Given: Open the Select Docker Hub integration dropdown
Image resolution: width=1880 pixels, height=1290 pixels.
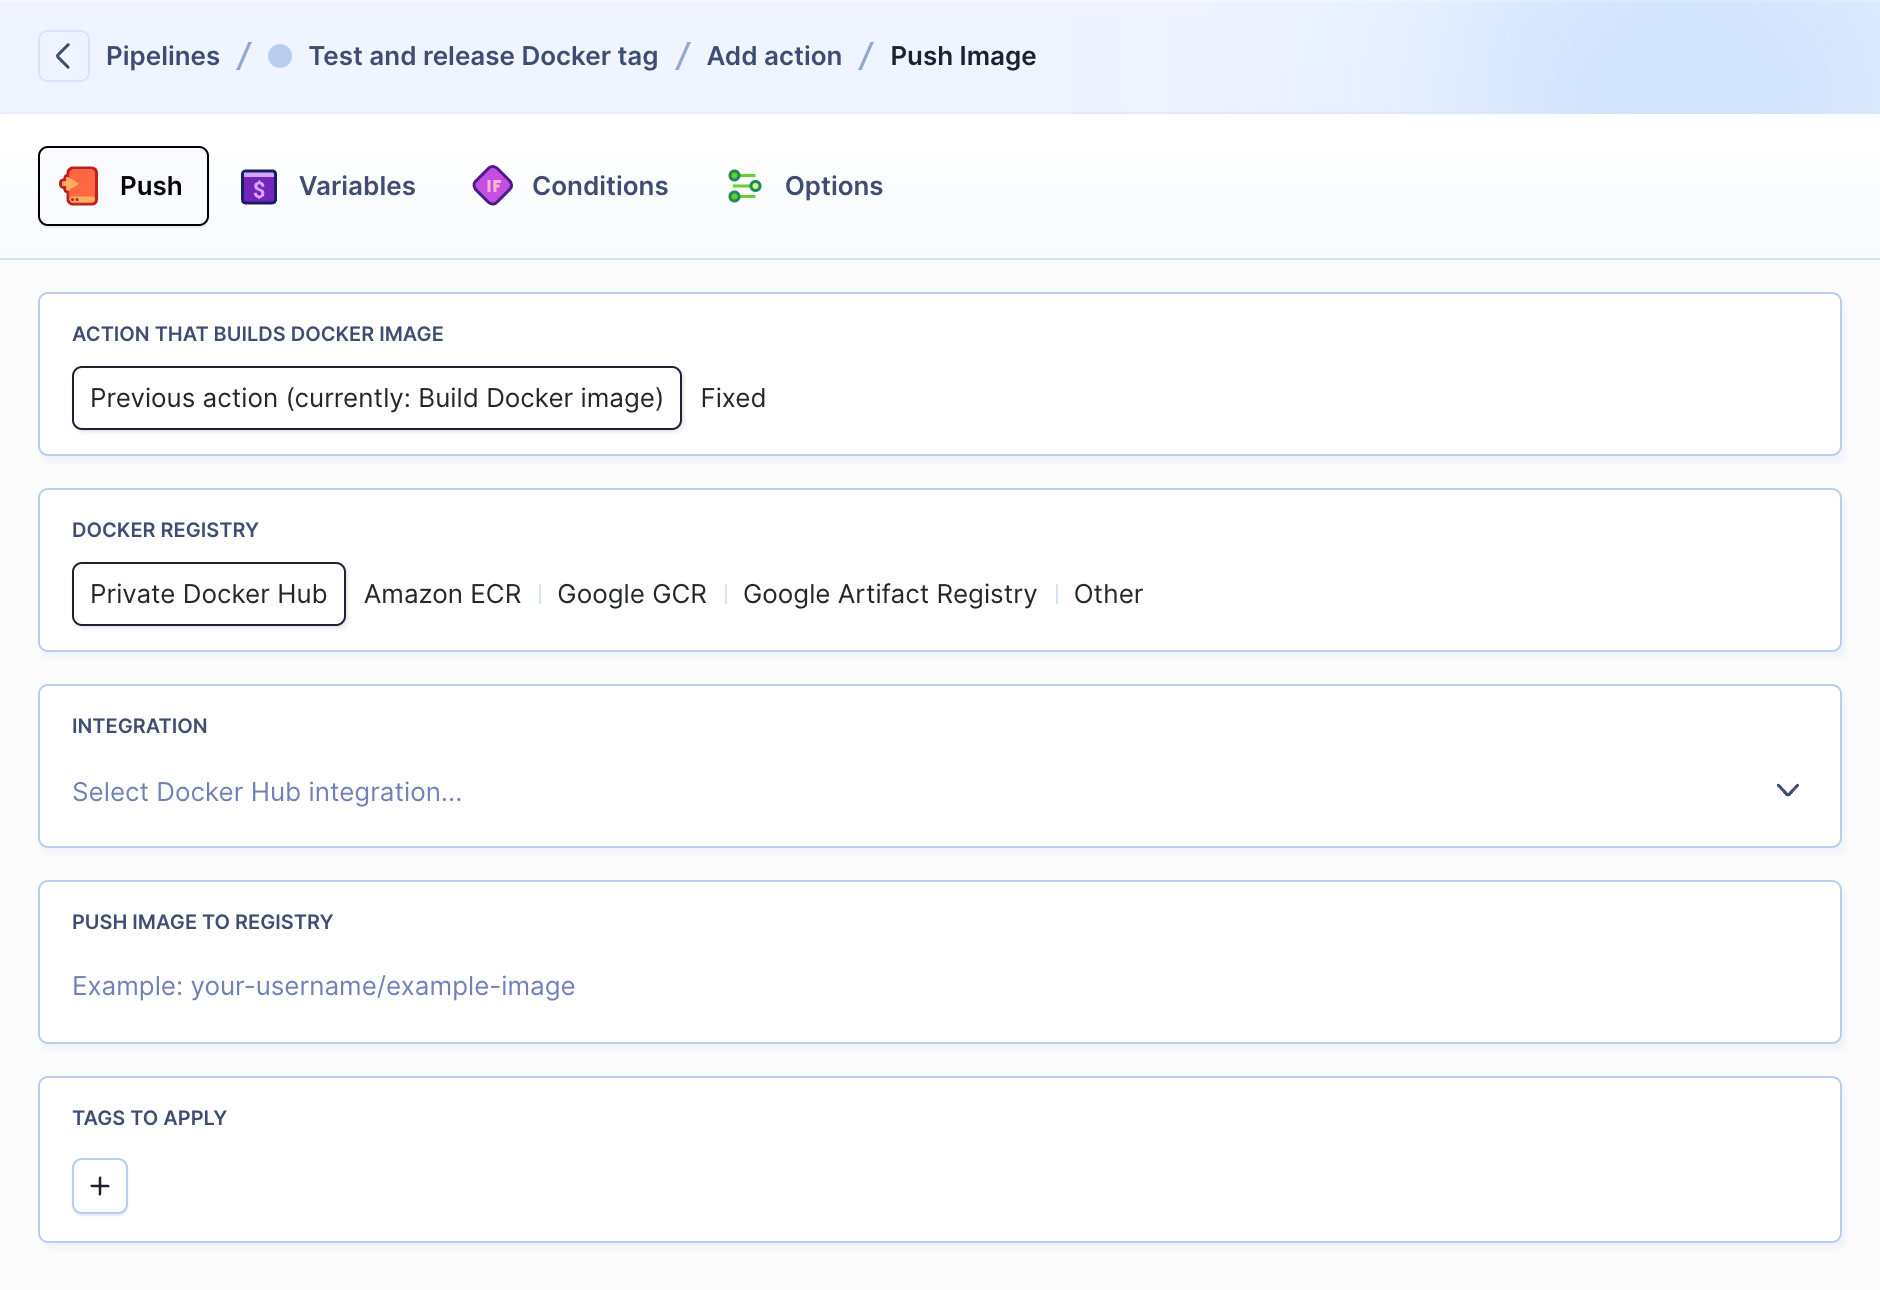Looking at the screenshot, I should pos(940,791).
